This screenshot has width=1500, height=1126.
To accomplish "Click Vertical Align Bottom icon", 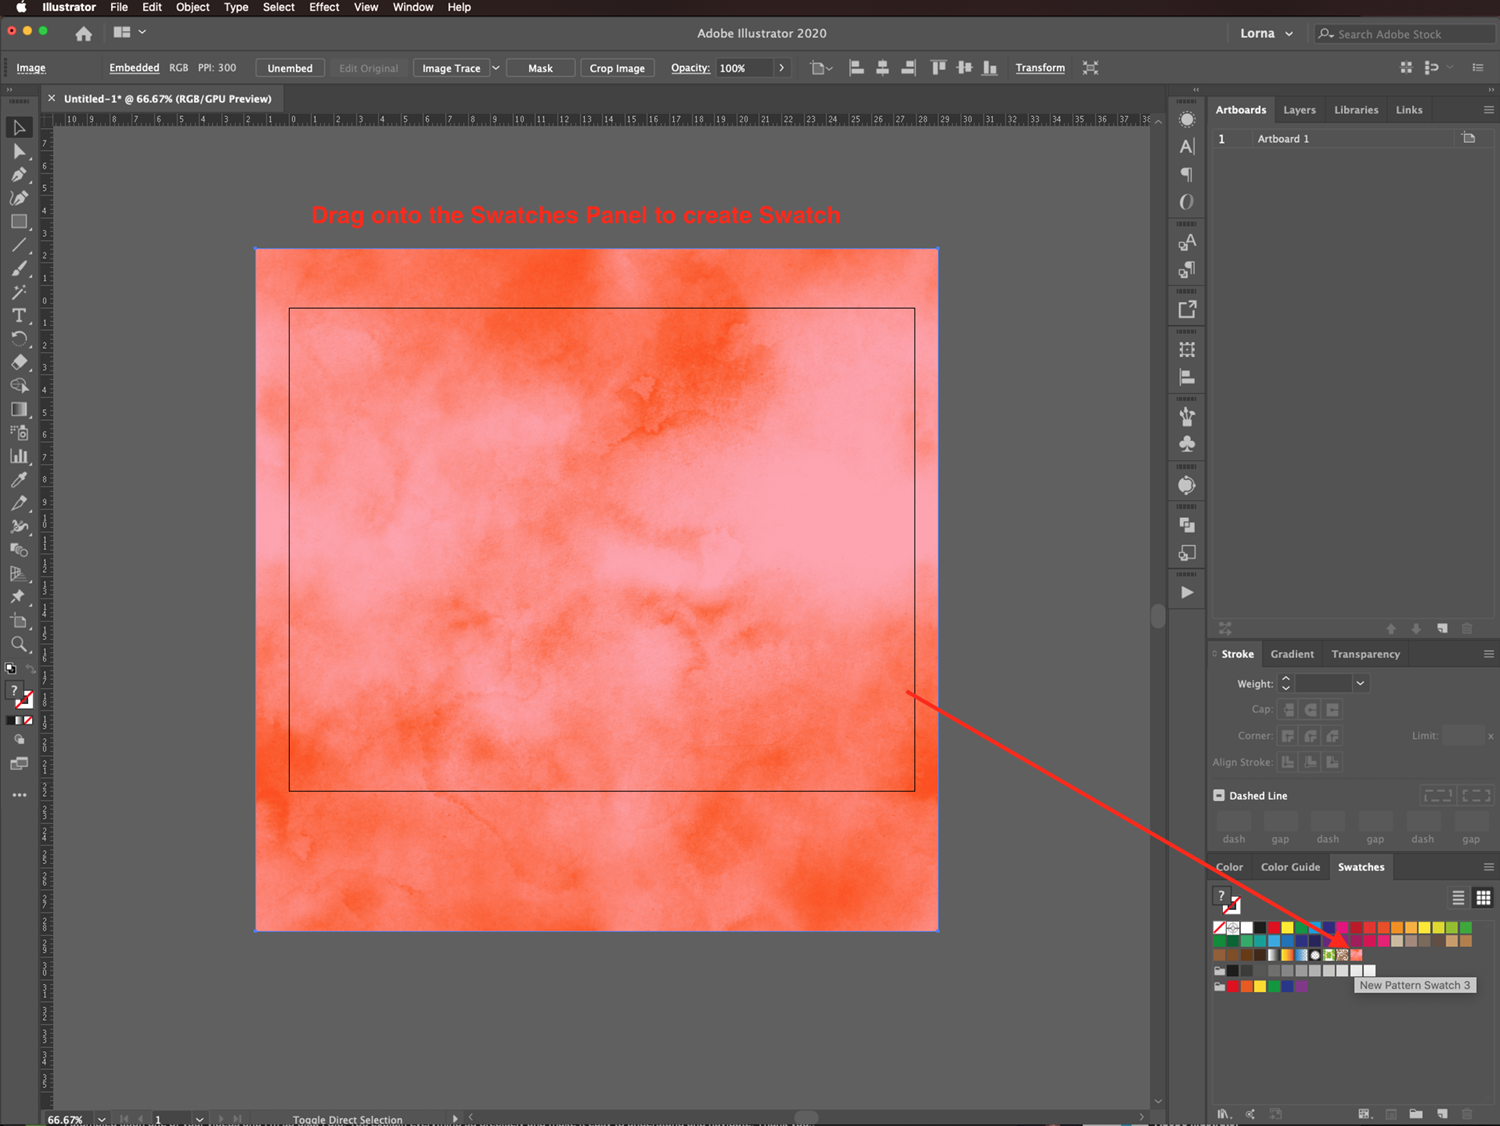I will click(x=990, y=68).
